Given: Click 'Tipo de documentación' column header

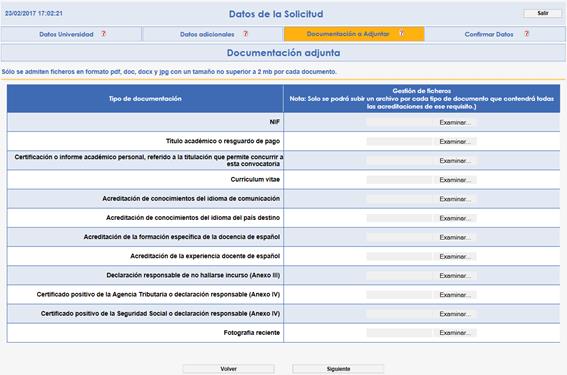Looking at the screenshot, I should [x=145, y=99].
